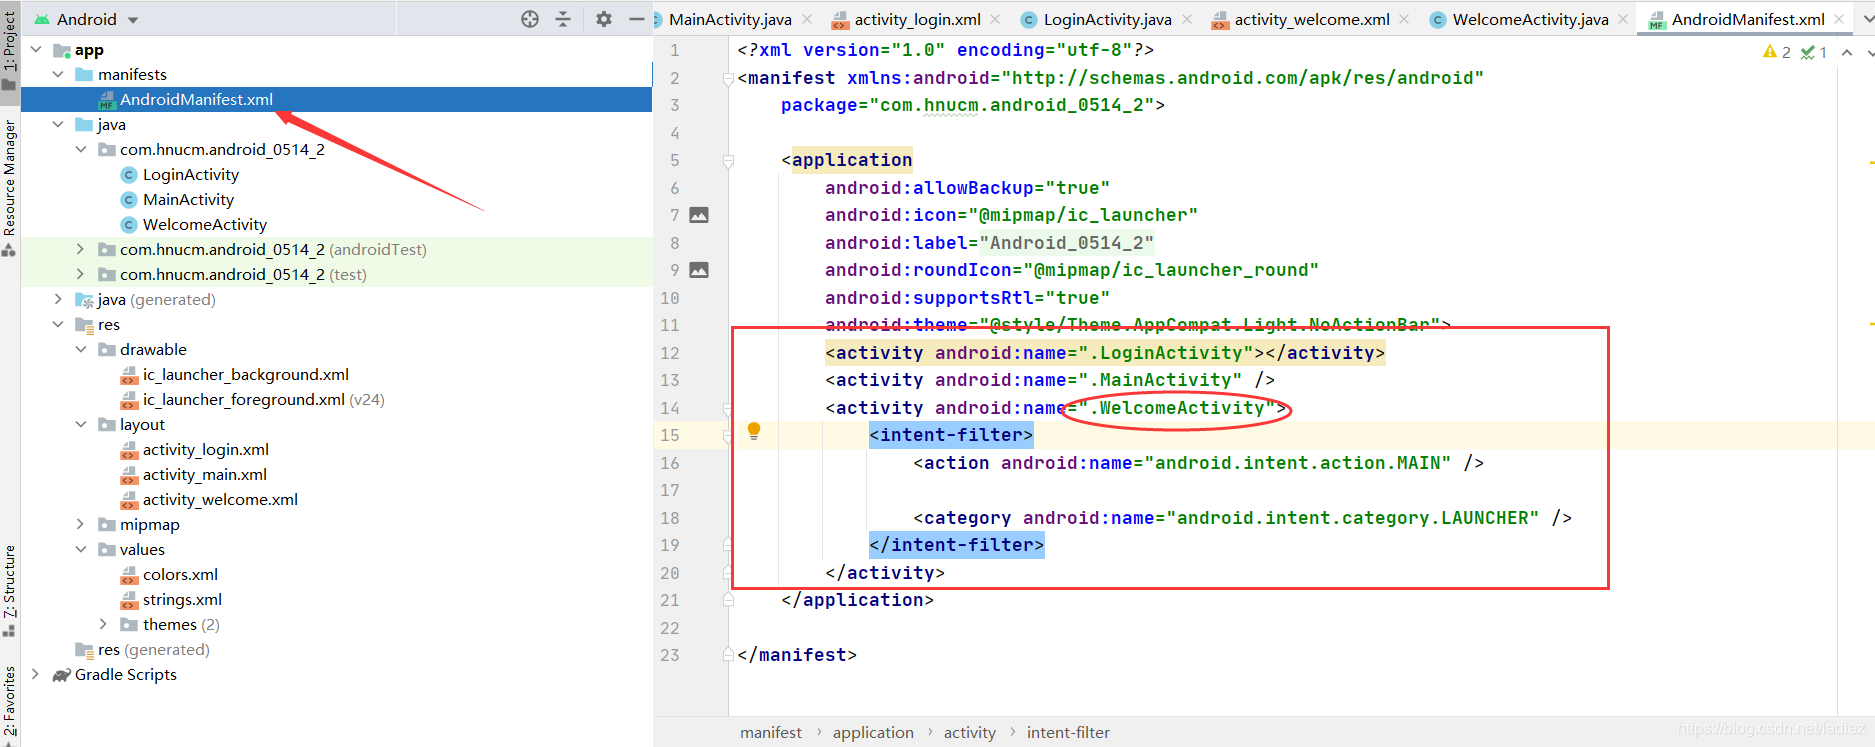Open project panel settings gear

[604, 19]
